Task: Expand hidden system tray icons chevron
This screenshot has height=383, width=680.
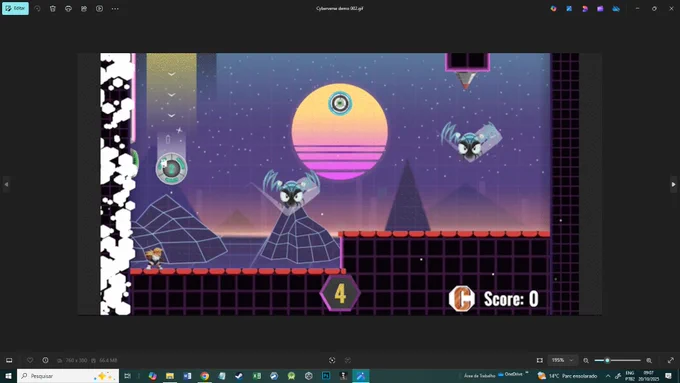Action: pyautogui.click(x=608, y=376)
